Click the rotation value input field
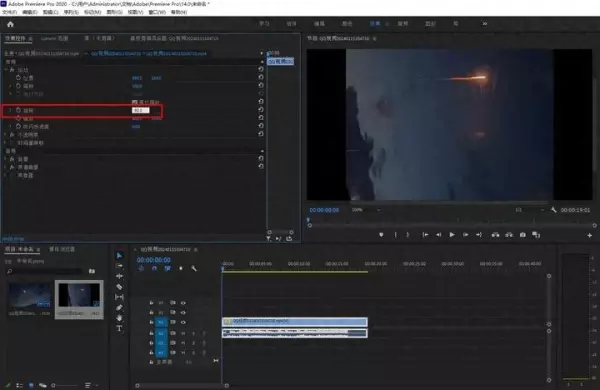600x390 pixels. pyautogui.click(x=140, y=110)
